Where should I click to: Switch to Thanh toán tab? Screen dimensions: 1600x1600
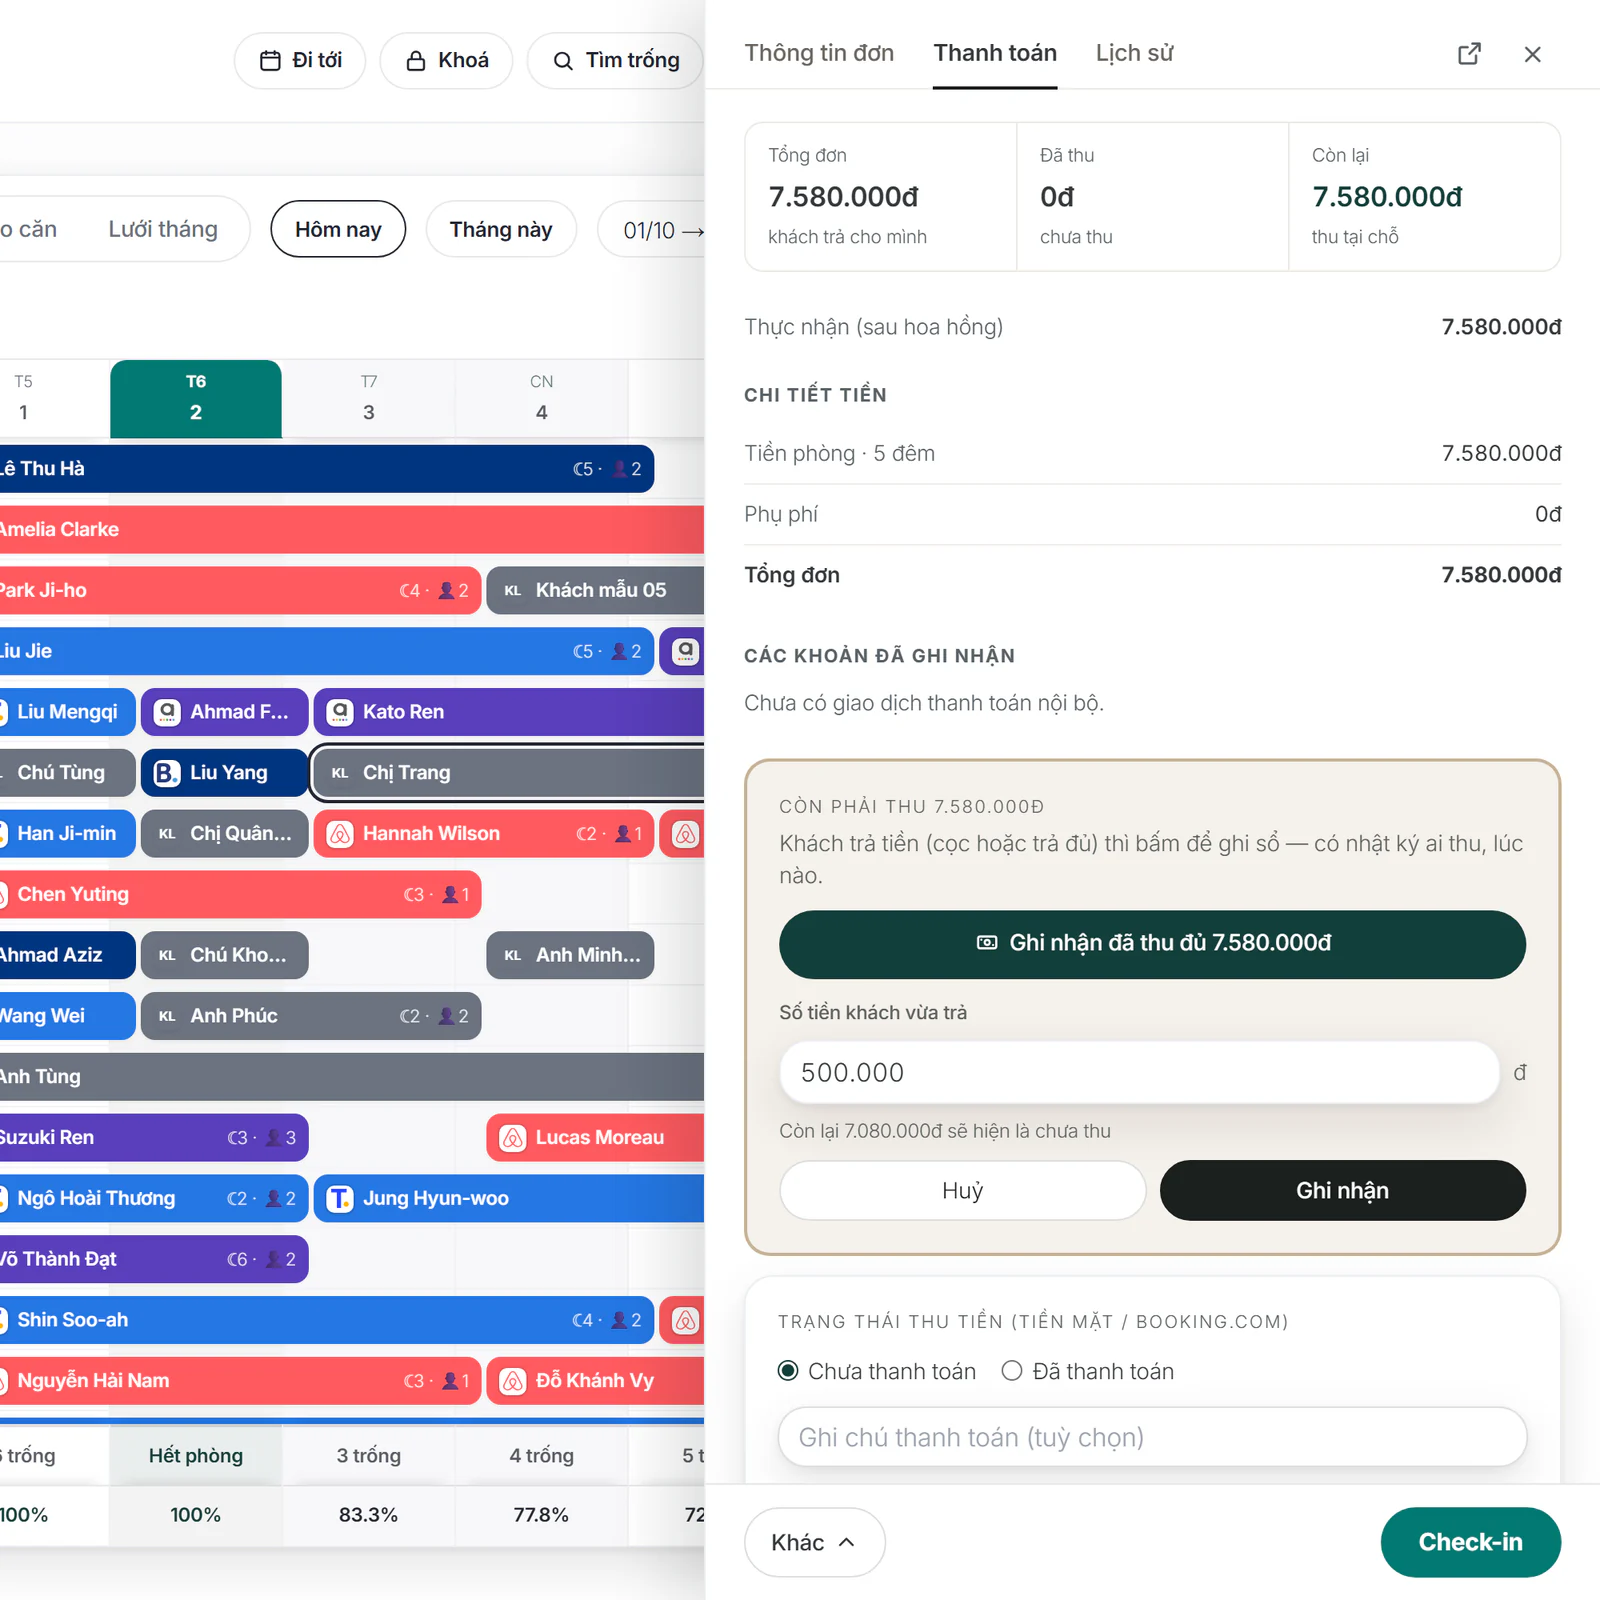tap(995, 53)
